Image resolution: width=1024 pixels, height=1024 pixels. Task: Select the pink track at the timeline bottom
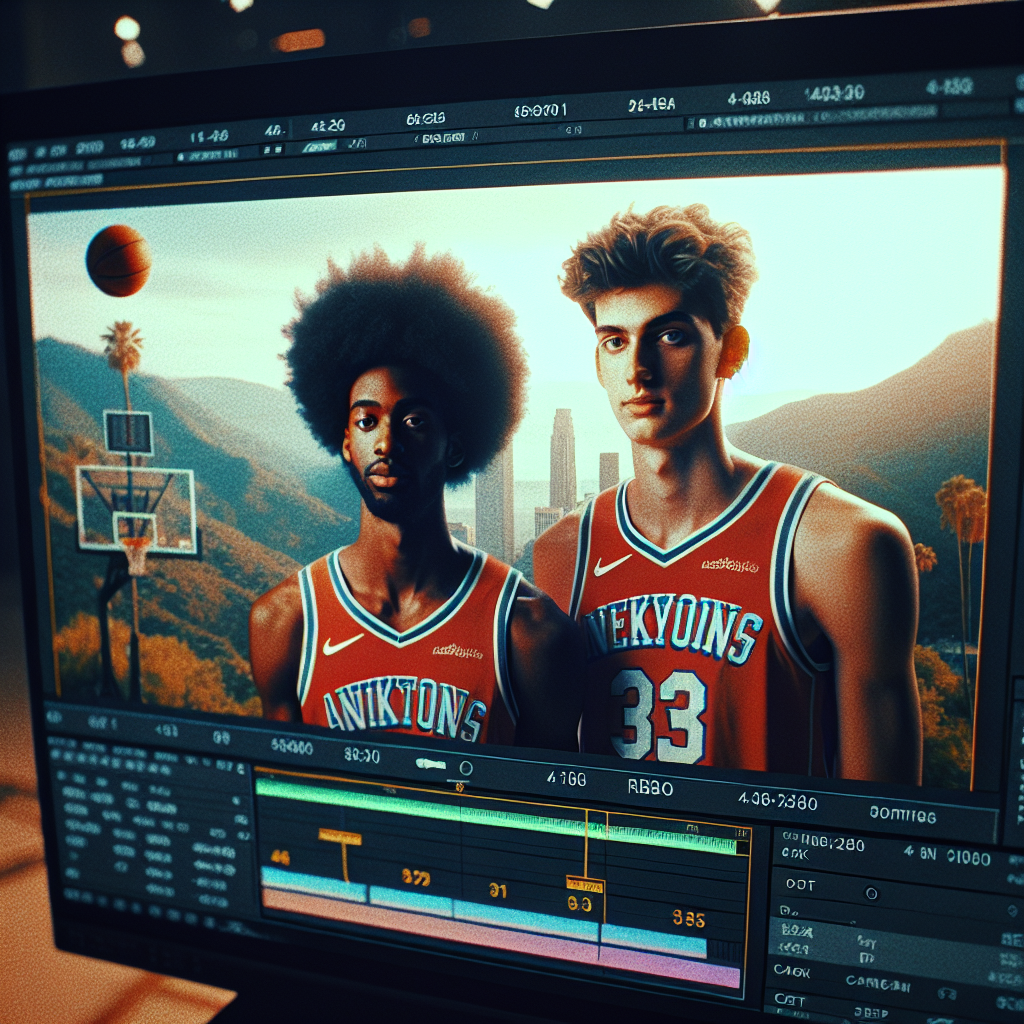tap(501, 939)
